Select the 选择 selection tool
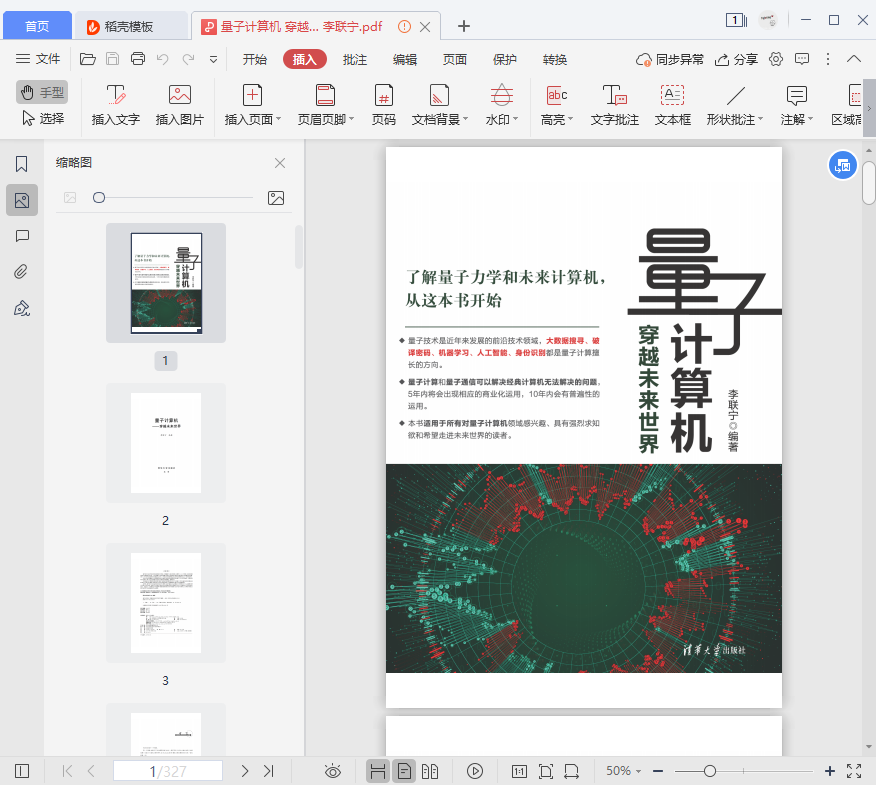Screen dimensions: 876x785 (x=42, y=118)
